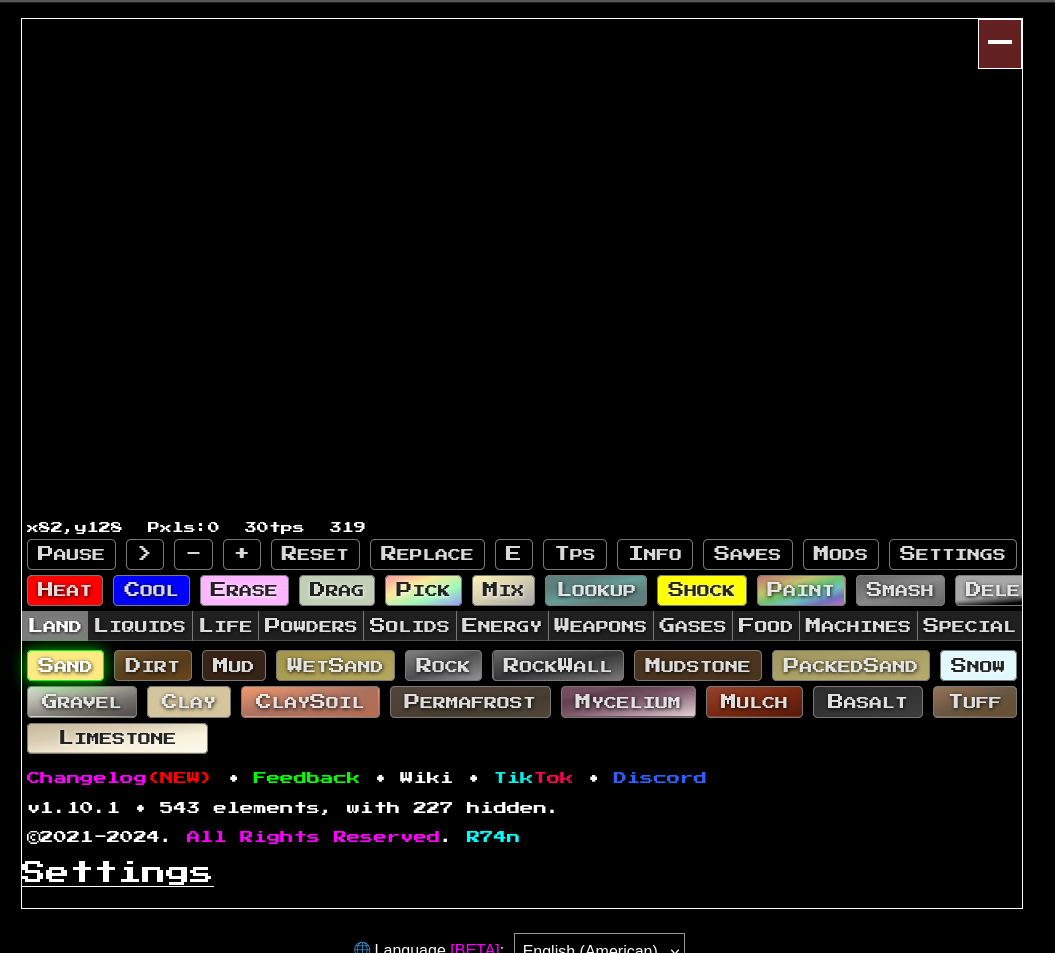Open the English (American) language dropdown
The height and width of the screenshot is (953, 1055).
pos(599,945)
